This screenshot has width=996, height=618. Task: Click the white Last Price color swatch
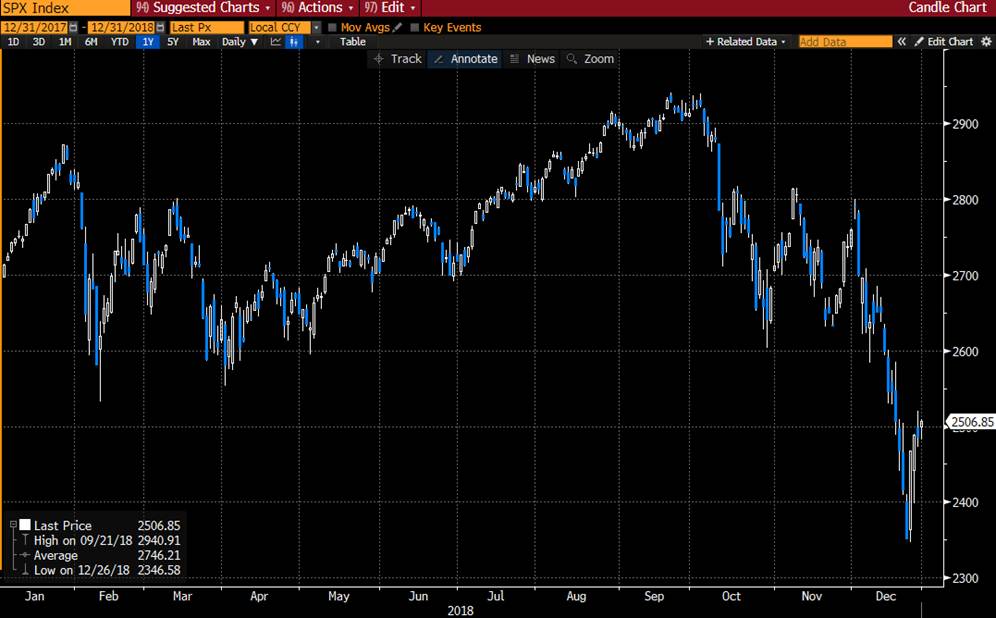[x=24, y=525]
